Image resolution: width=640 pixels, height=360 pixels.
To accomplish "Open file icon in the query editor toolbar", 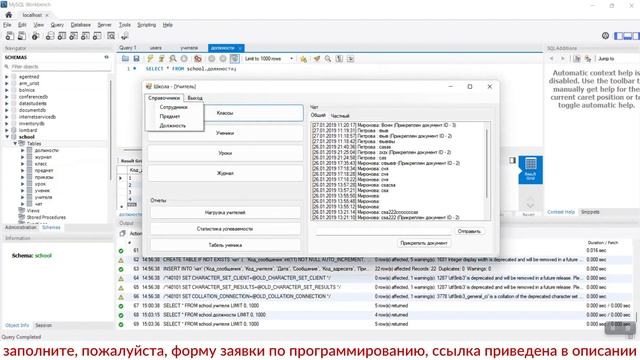I will (x=125, y=59).
